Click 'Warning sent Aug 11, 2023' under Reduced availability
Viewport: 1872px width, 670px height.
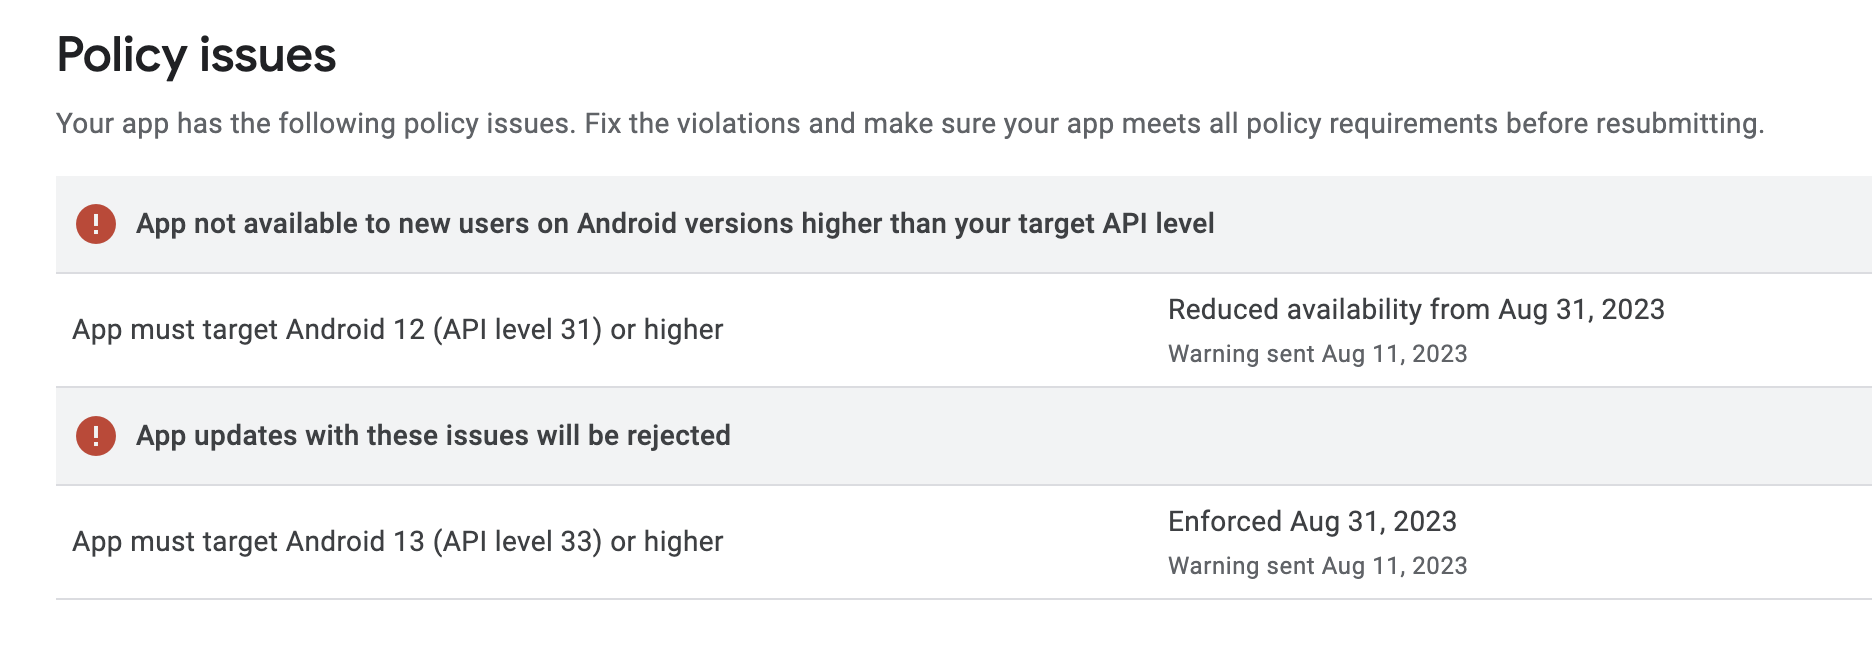[1317, 354]
